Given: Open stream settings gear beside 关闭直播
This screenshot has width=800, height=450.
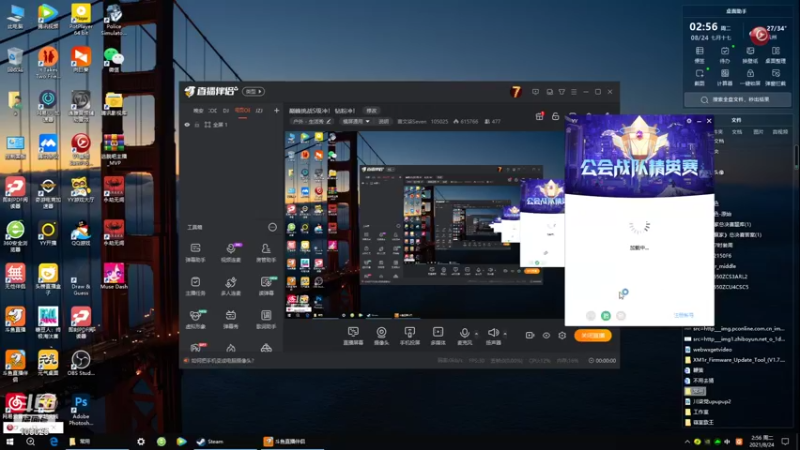Looking at the screenshot, I should 562,335.
